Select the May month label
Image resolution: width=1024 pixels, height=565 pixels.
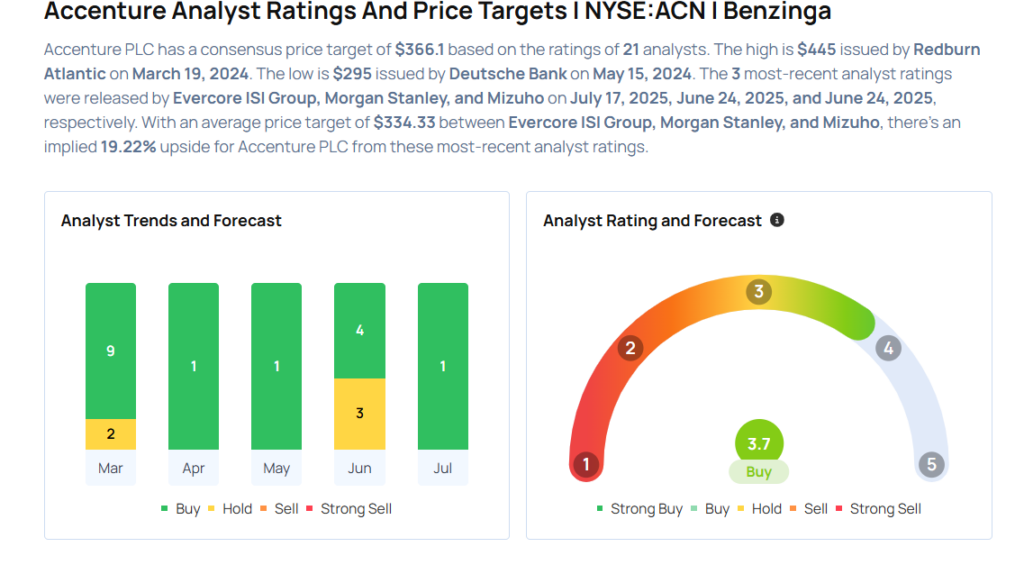point(276,468)
